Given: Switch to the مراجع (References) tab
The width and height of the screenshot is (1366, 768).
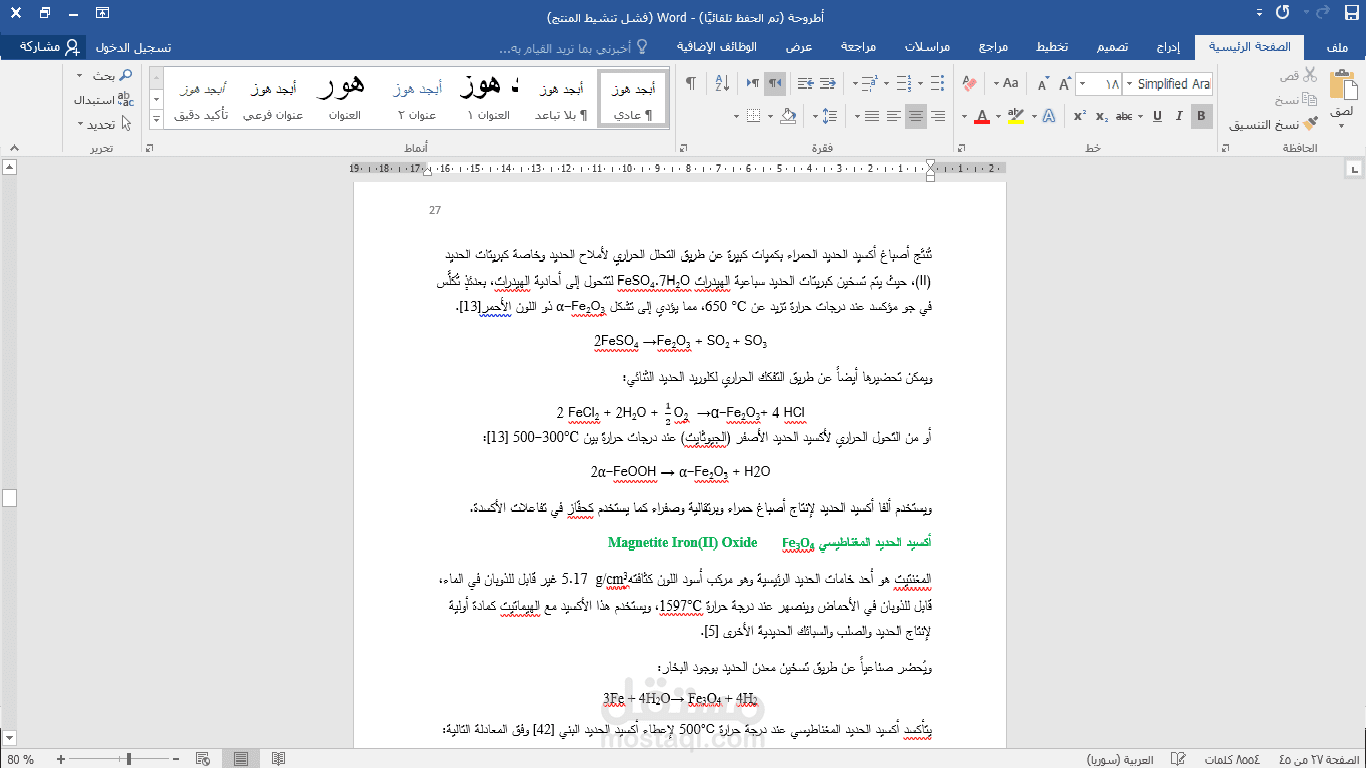Looking at the screenshot, I should pos(992,47).
